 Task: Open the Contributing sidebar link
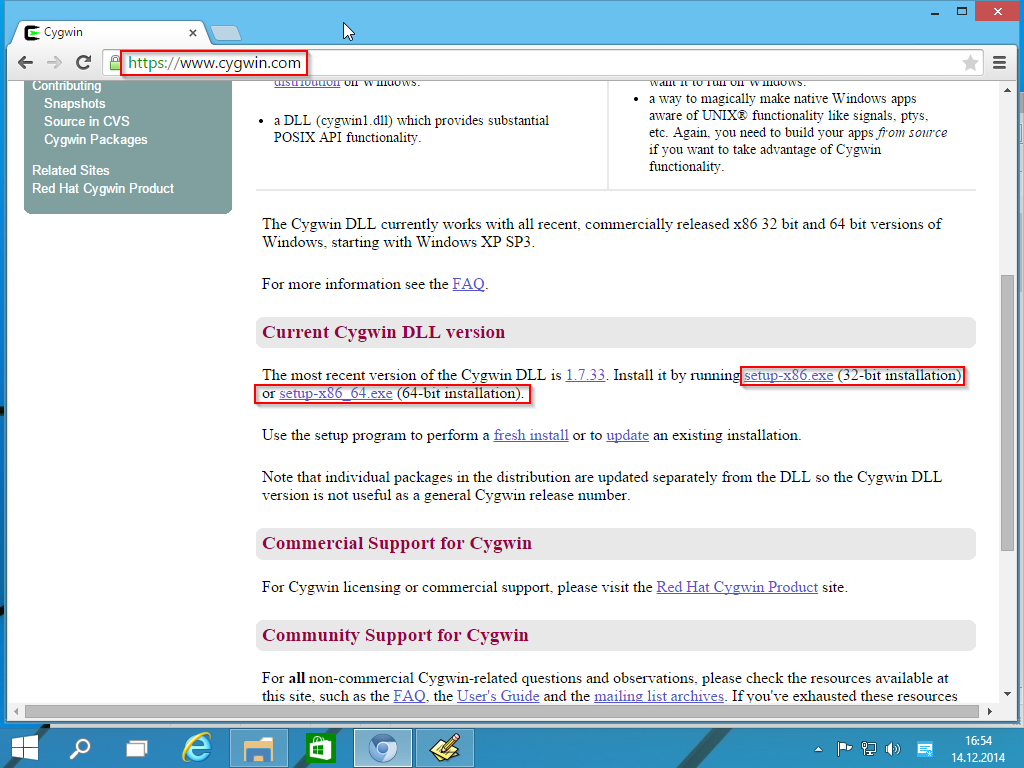click(67, 86)
